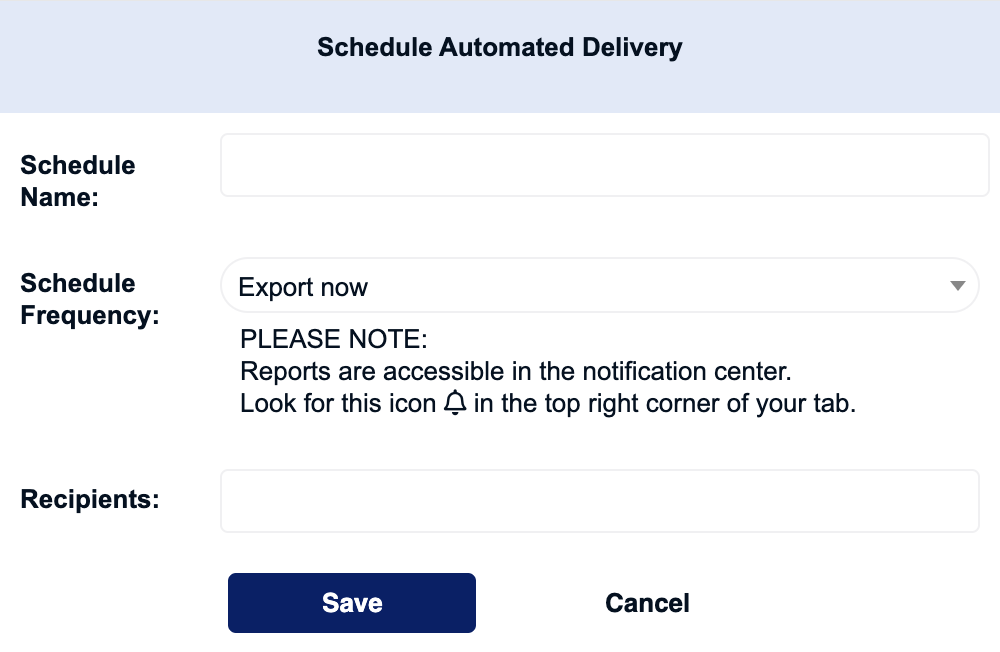Click the "Reports are accessible" note line
The height and width of the screenshot is (652, 1000).
pyautogui.click(x=515, y=371)
